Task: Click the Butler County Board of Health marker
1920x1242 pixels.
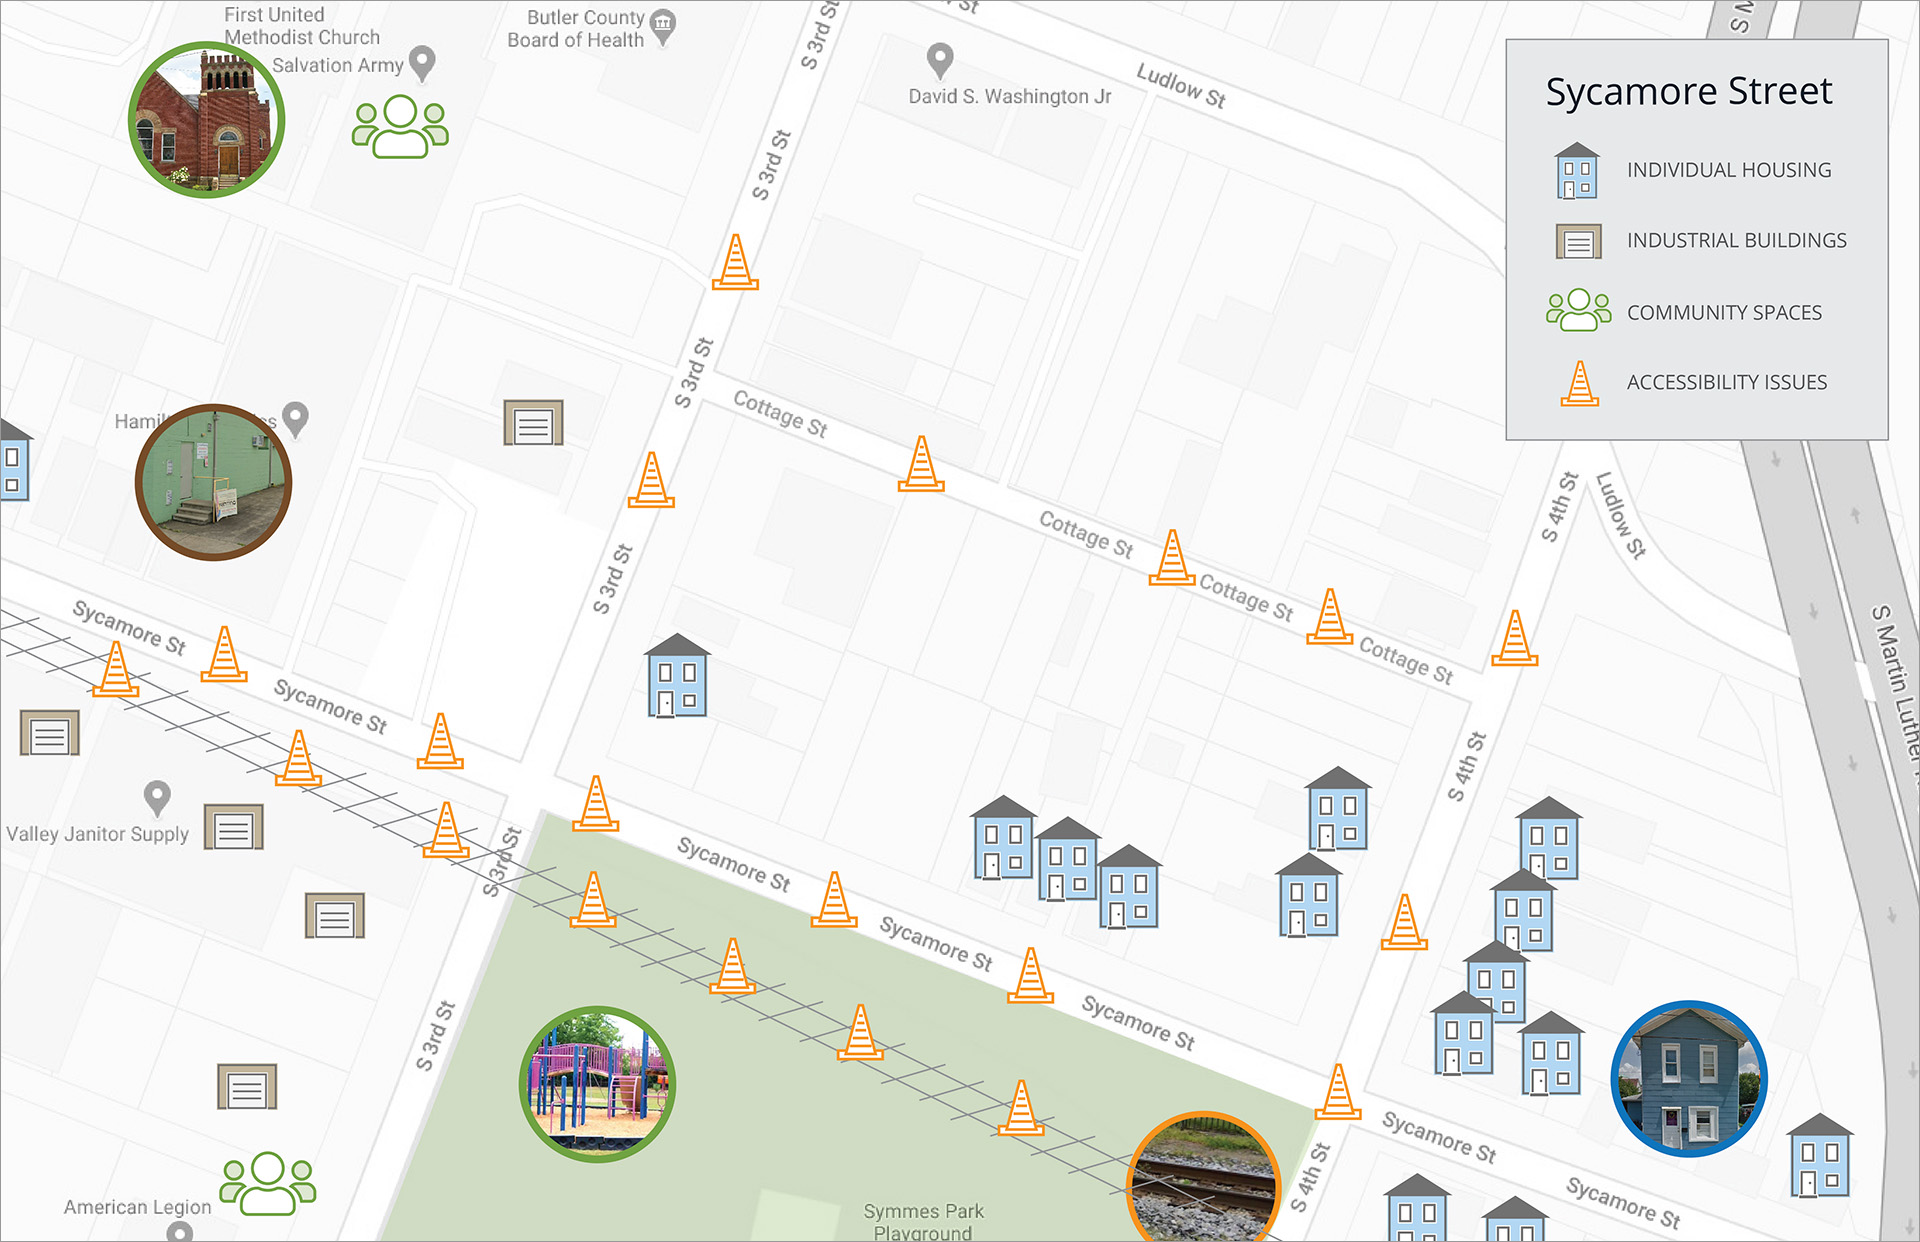Action: click(x=662, y=28)
